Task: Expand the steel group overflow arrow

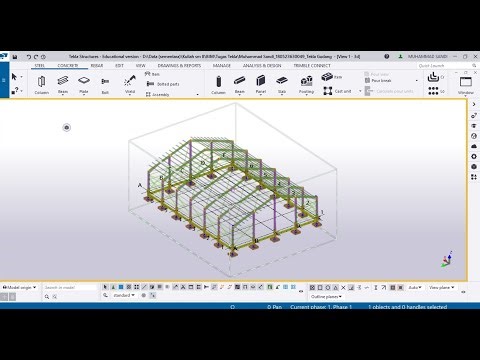Action: [x=197, y=95]
